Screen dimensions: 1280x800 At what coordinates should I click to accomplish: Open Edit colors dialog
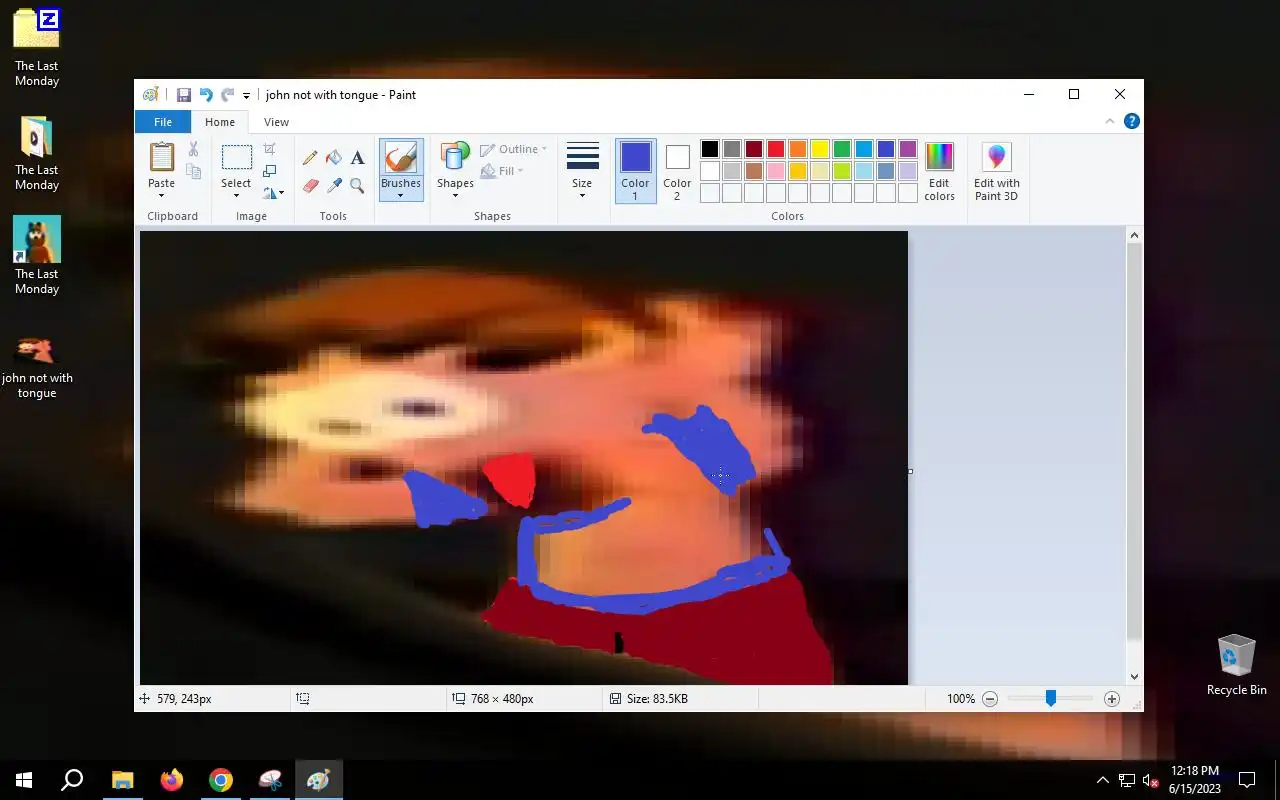click(x=939, y=171)
